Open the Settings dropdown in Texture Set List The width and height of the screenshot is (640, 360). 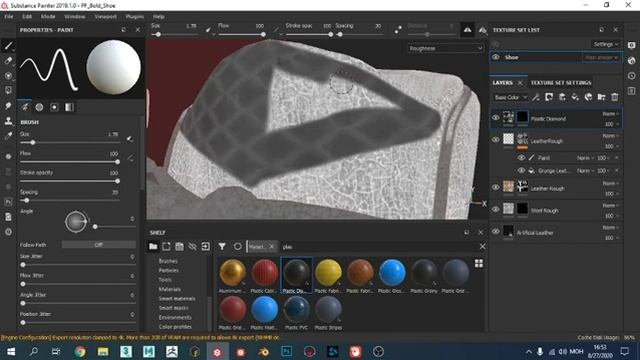point(606,44)
